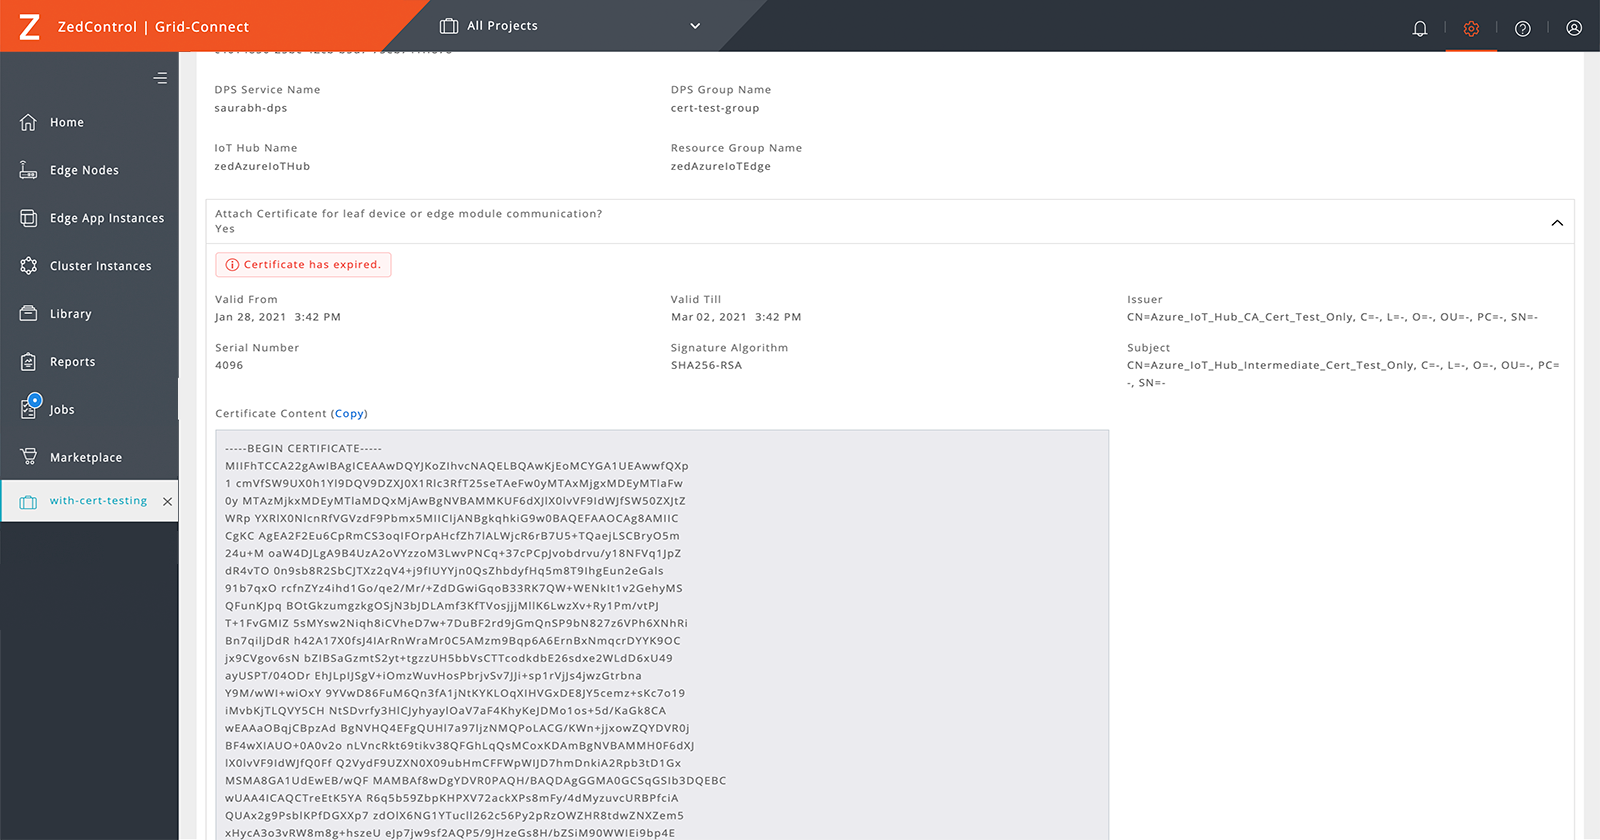Click the Marketplace cart icon
Viewport: 1600px width, 840px height.
pos(28,457)
